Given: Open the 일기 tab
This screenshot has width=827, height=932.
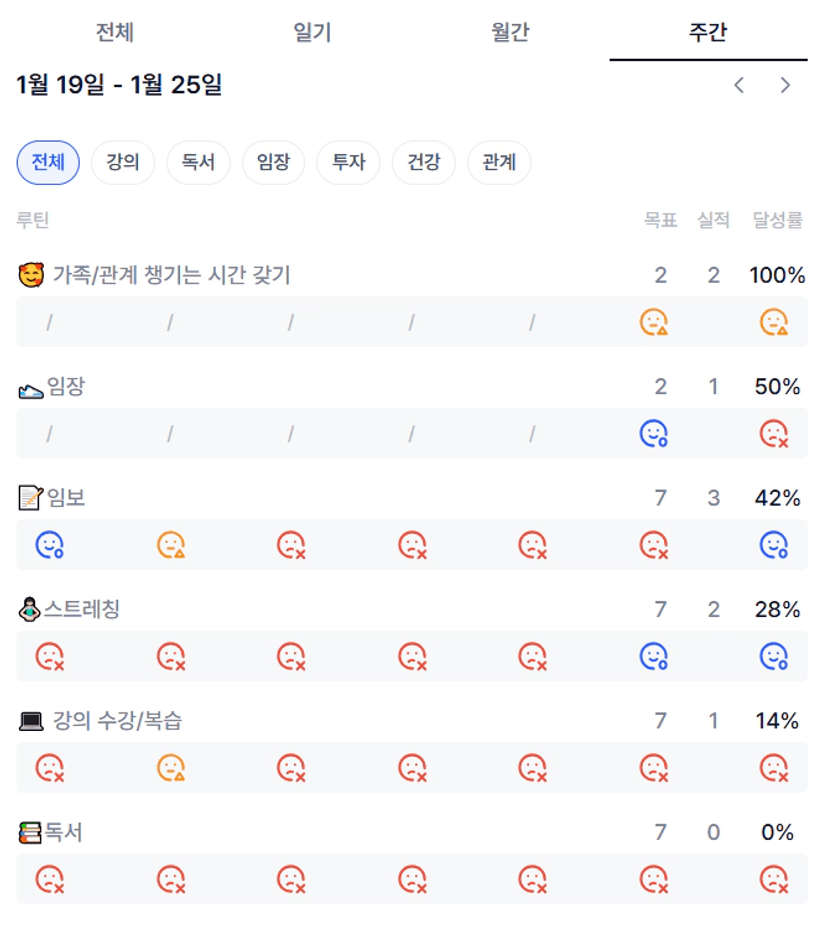Looking at the screenshot, I should pyautogui.click(x=312, y=32).
